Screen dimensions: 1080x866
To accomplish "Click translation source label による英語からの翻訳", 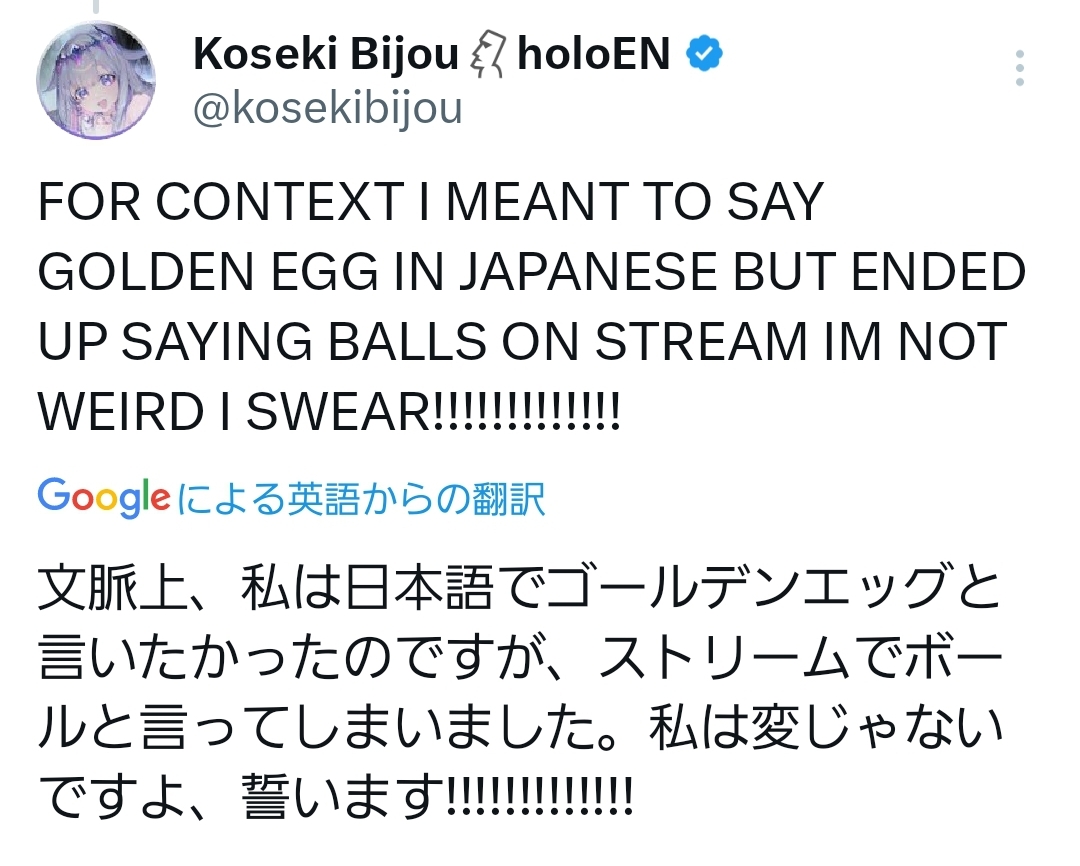I will (361, 499).
